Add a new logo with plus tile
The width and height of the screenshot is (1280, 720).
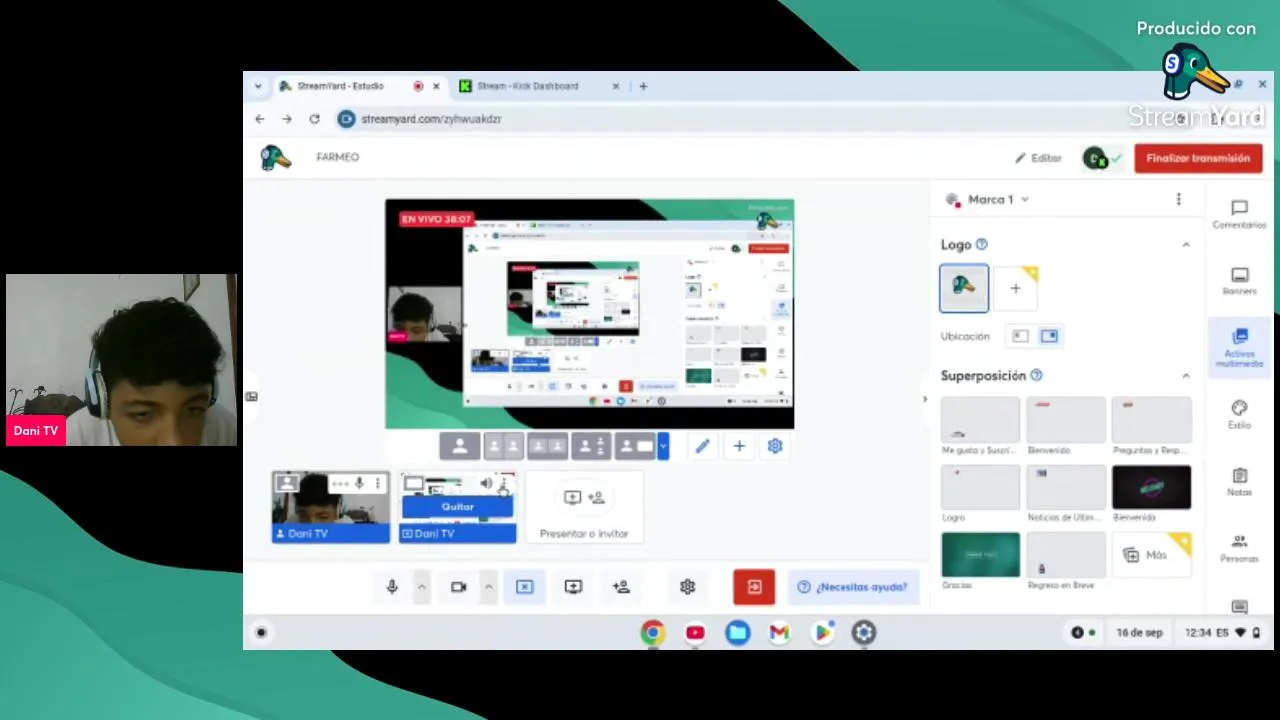click(1015, 288)
